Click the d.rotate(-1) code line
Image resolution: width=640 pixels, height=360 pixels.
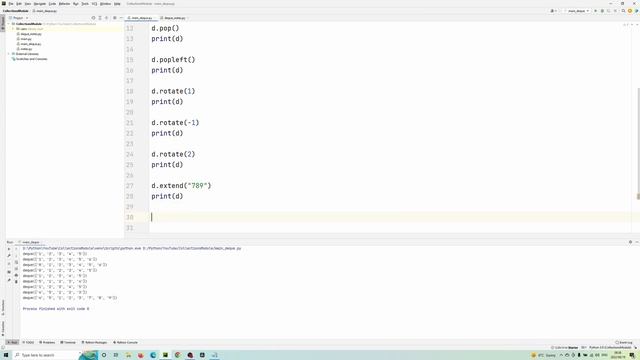click(175, 123)
